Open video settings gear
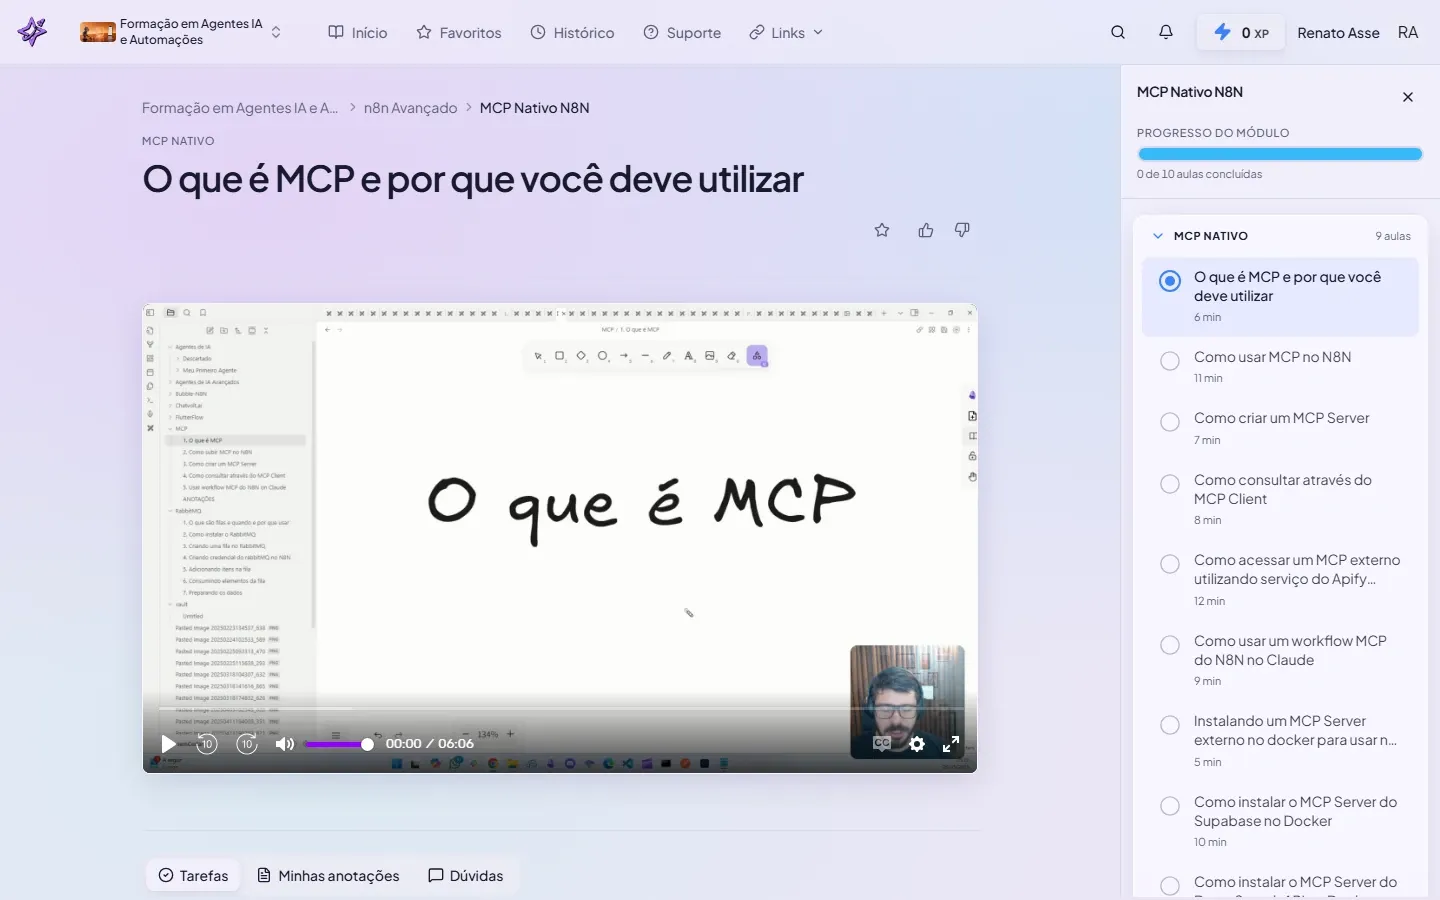This screenshot has height=900, width=1440. 917,744
